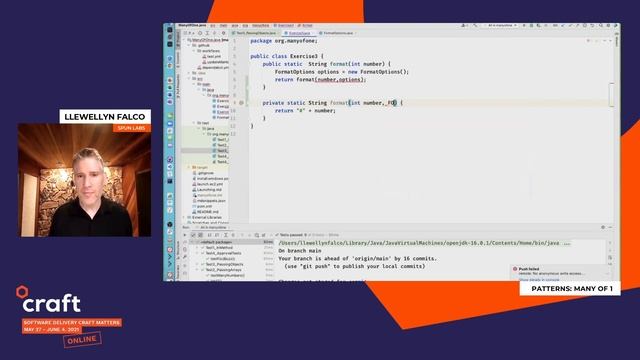Toggle Sort by Duration in the test results toolbar
Viewport: 640px width, 360px height.
click(217, 235)
